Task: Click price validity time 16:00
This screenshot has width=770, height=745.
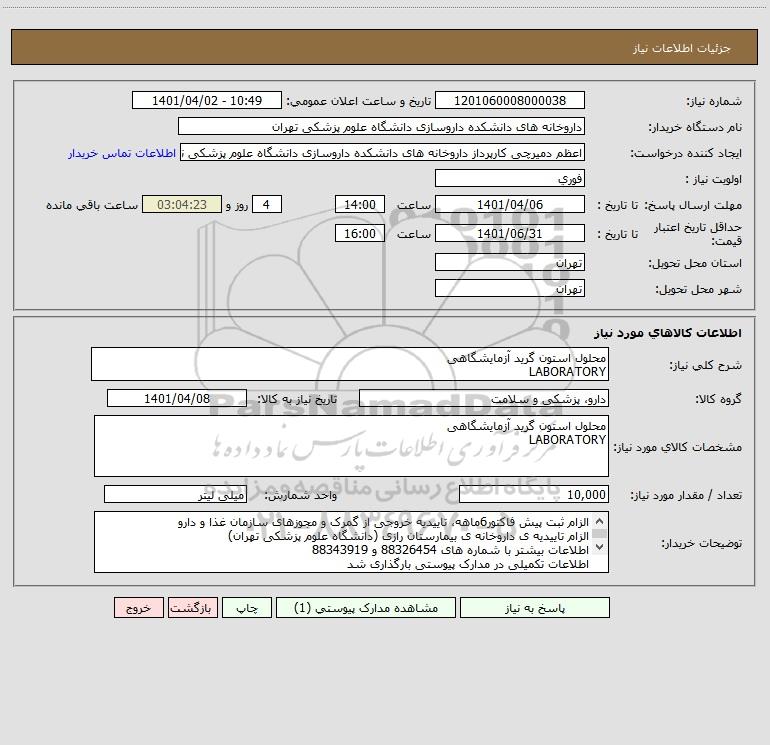Action: [359, 233]
